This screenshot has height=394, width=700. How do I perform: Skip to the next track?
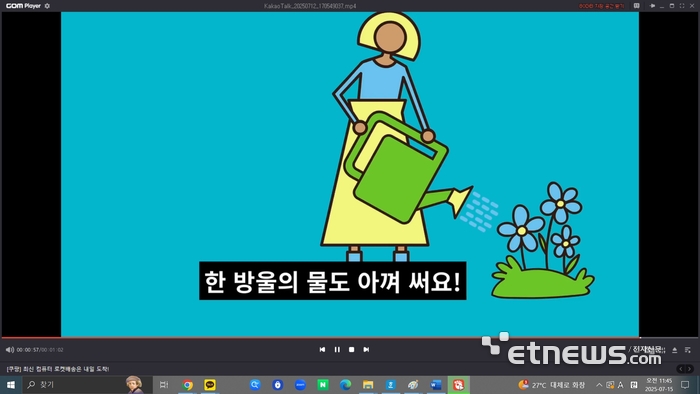(x=366, y=349)
